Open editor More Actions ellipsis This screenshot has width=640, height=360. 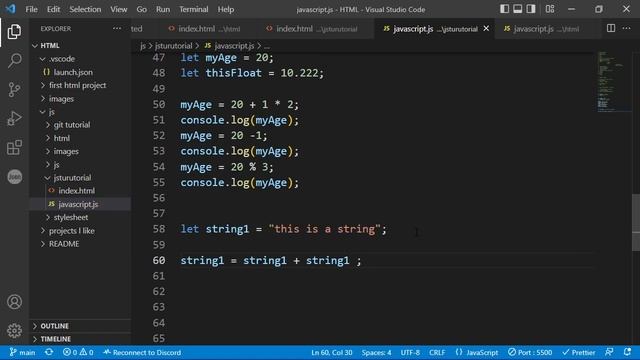(627, 28)
